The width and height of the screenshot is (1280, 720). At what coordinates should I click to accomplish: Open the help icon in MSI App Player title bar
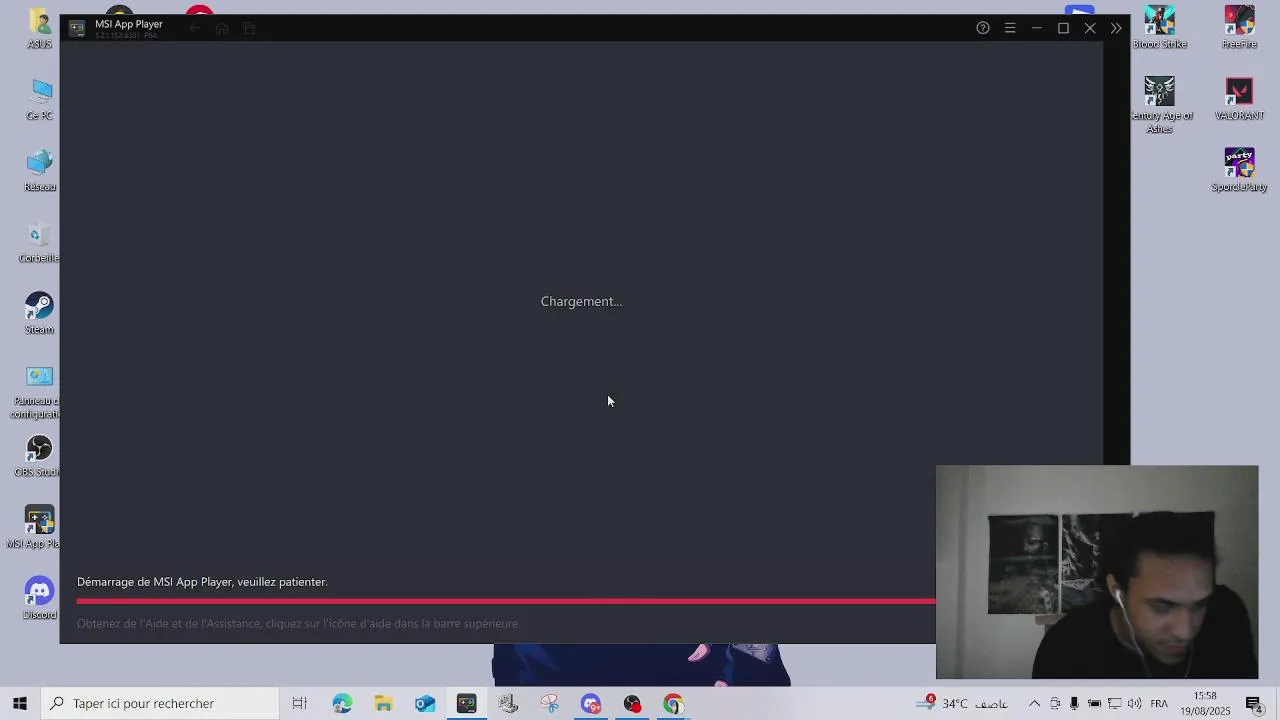coord(983,28)
